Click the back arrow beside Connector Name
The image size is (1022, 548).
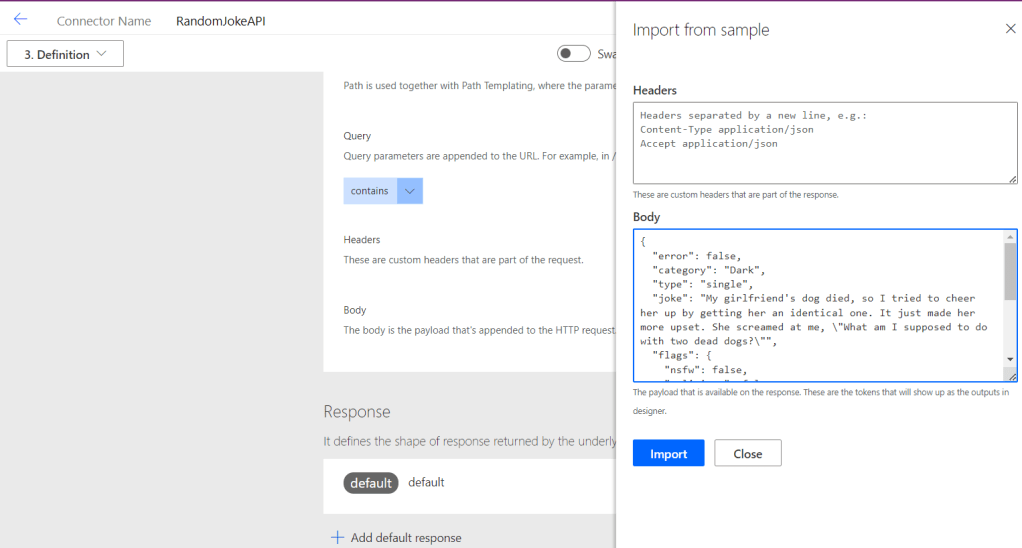[x=20, y=20]
